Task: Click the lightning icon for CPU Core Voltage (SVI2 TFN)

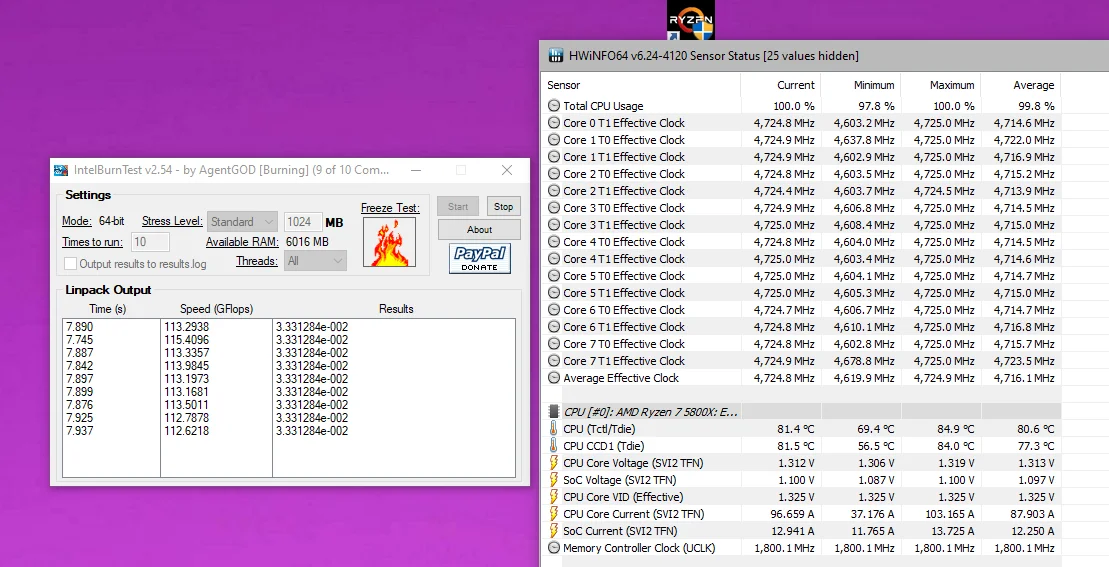Action: (554, 463)
